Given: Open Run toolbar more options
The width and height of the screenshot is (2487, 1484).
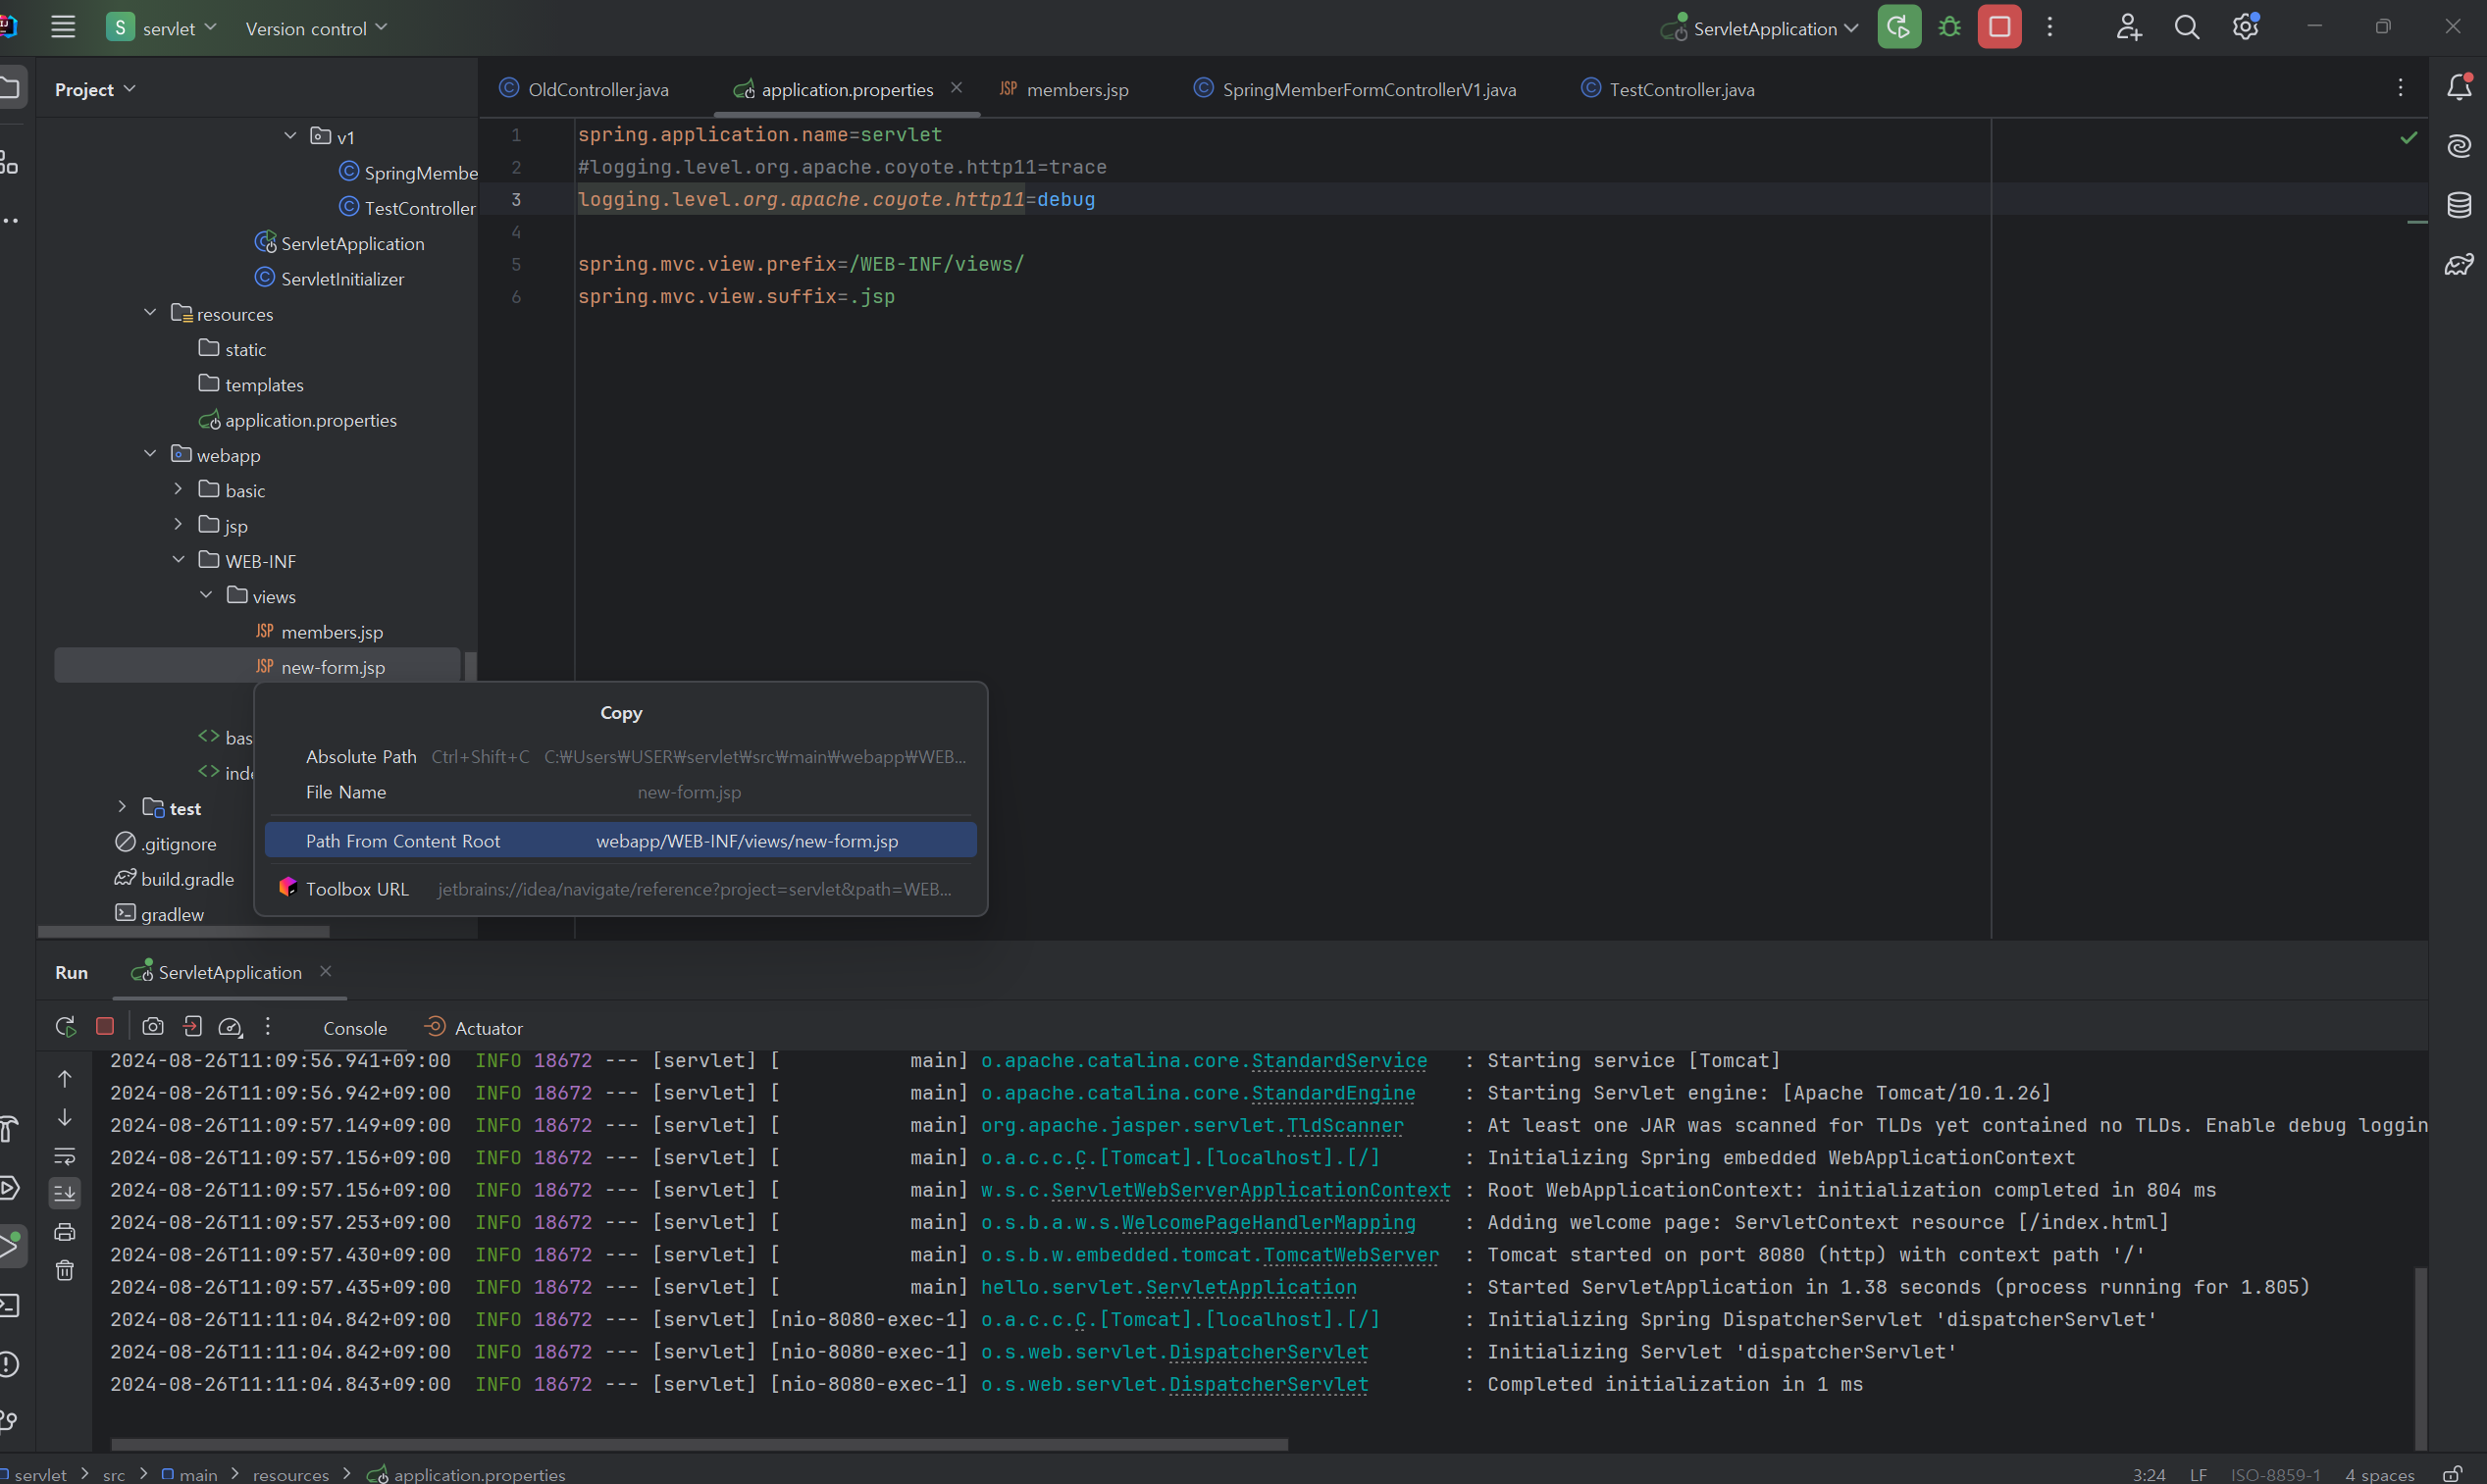Looking at the screenshot, I should 267,1026.
